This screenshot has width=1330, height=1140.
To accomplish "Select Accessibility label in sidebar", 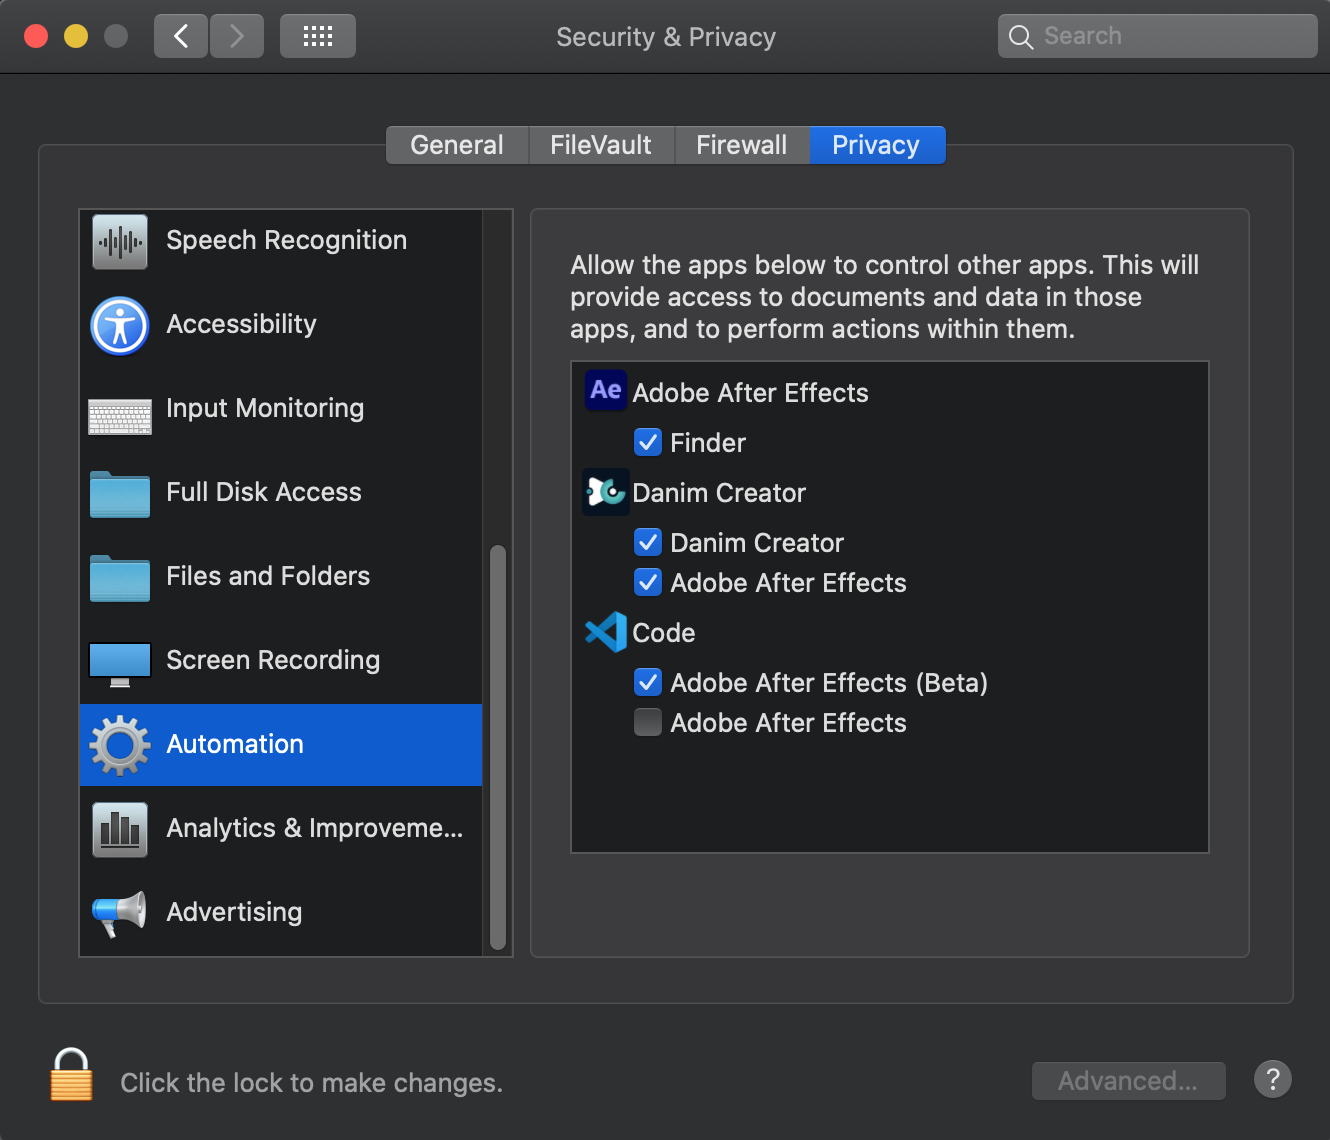I will tap(241, 324).
